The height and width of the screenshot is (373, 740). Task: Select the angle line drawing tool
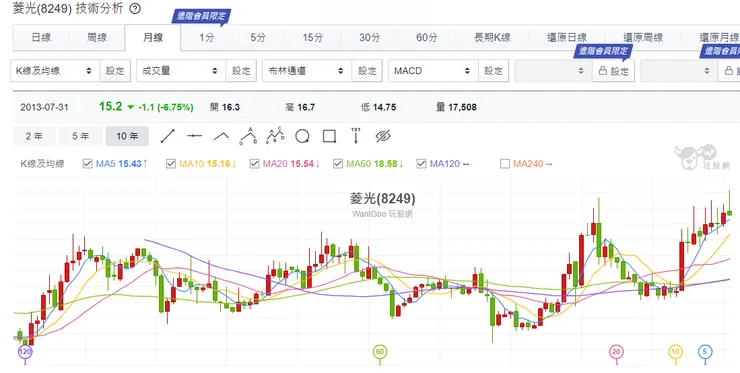click(221, 136)
